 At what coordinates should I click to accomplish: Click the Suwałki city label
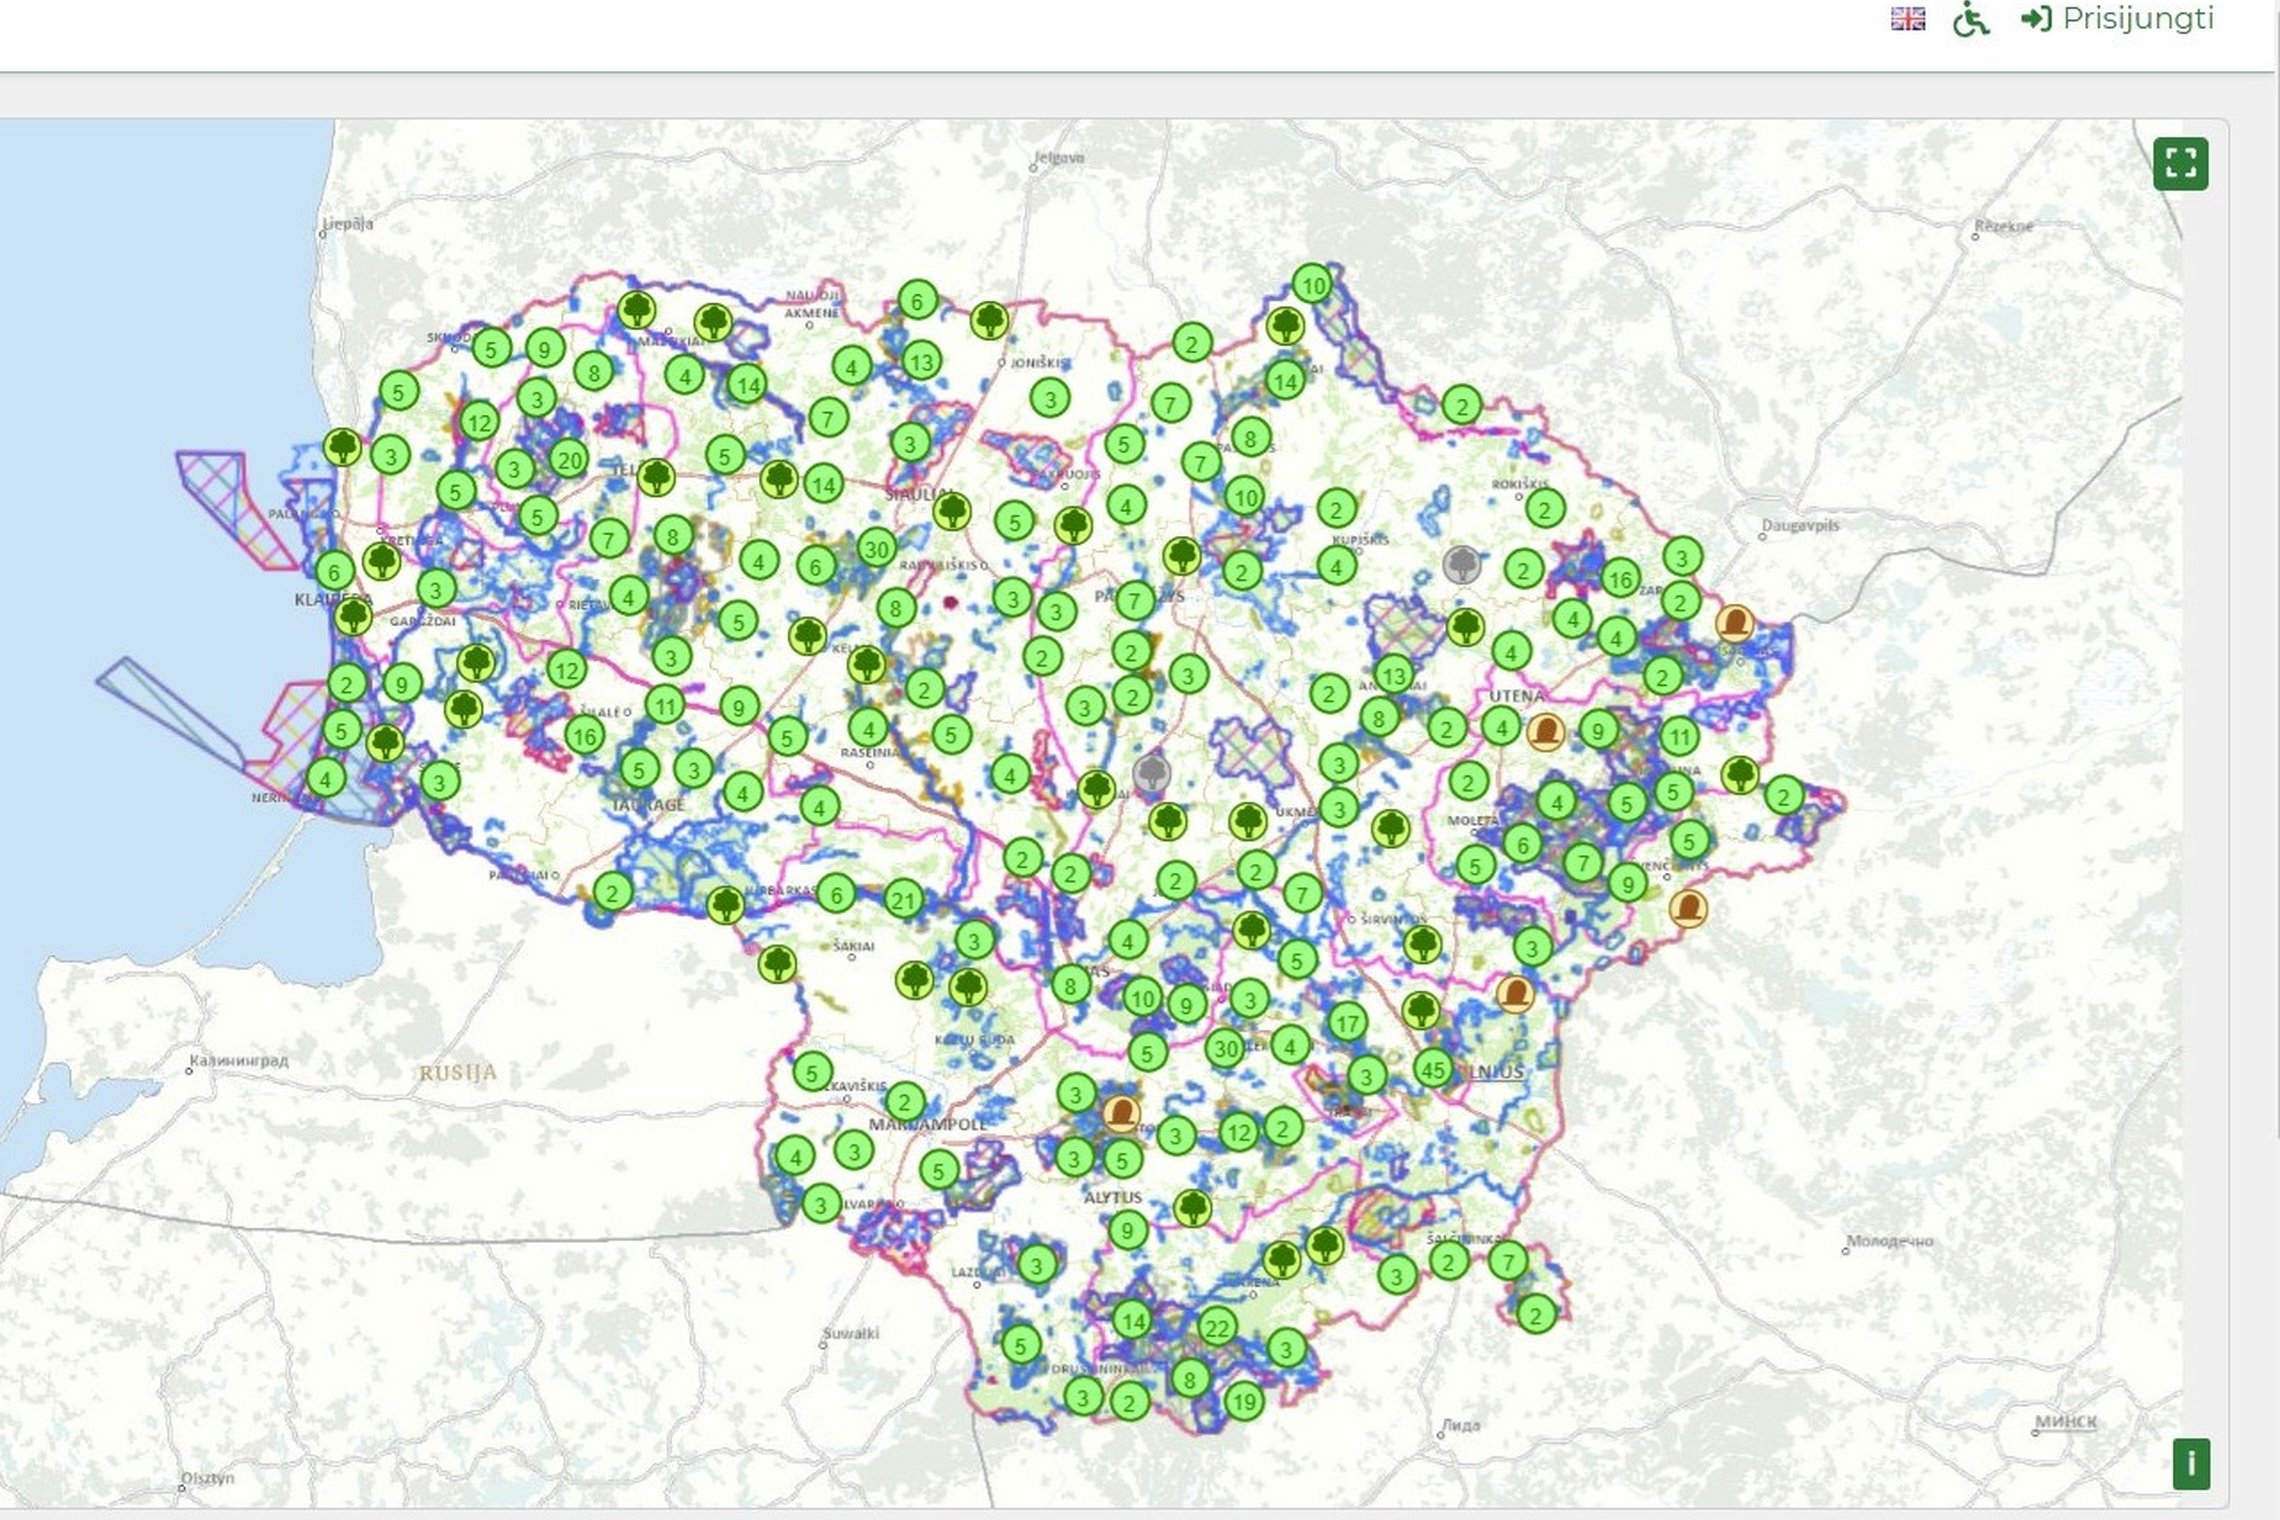click(850, 1333)
